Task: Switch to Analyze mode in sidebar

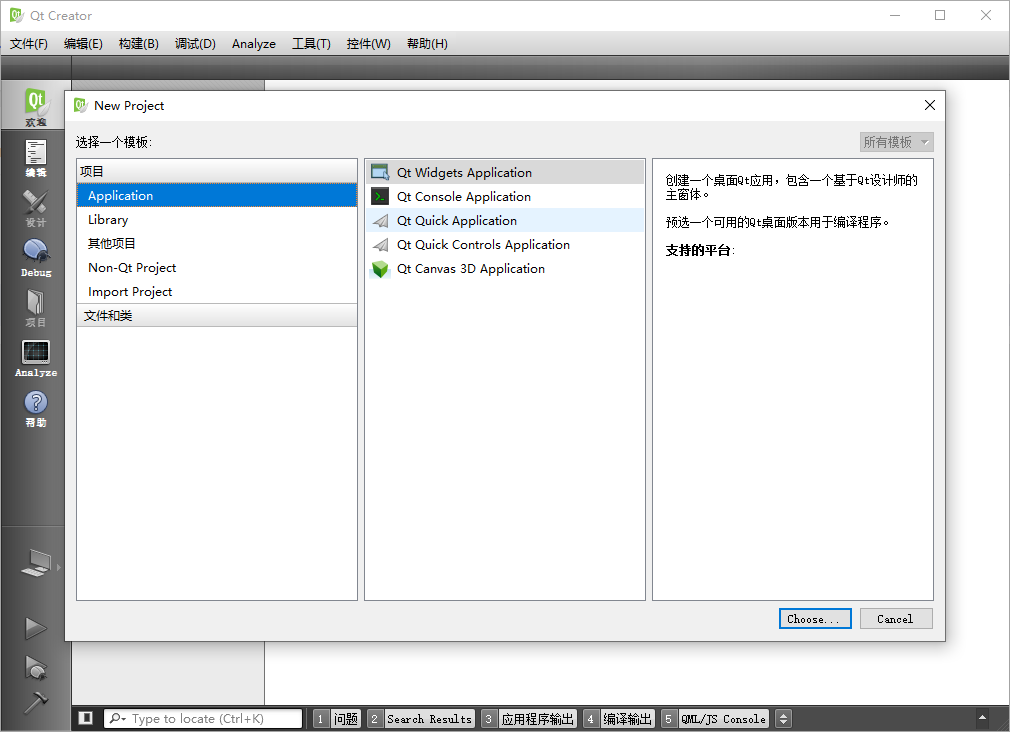Action: pyautogui.click(x=35, y=358)
